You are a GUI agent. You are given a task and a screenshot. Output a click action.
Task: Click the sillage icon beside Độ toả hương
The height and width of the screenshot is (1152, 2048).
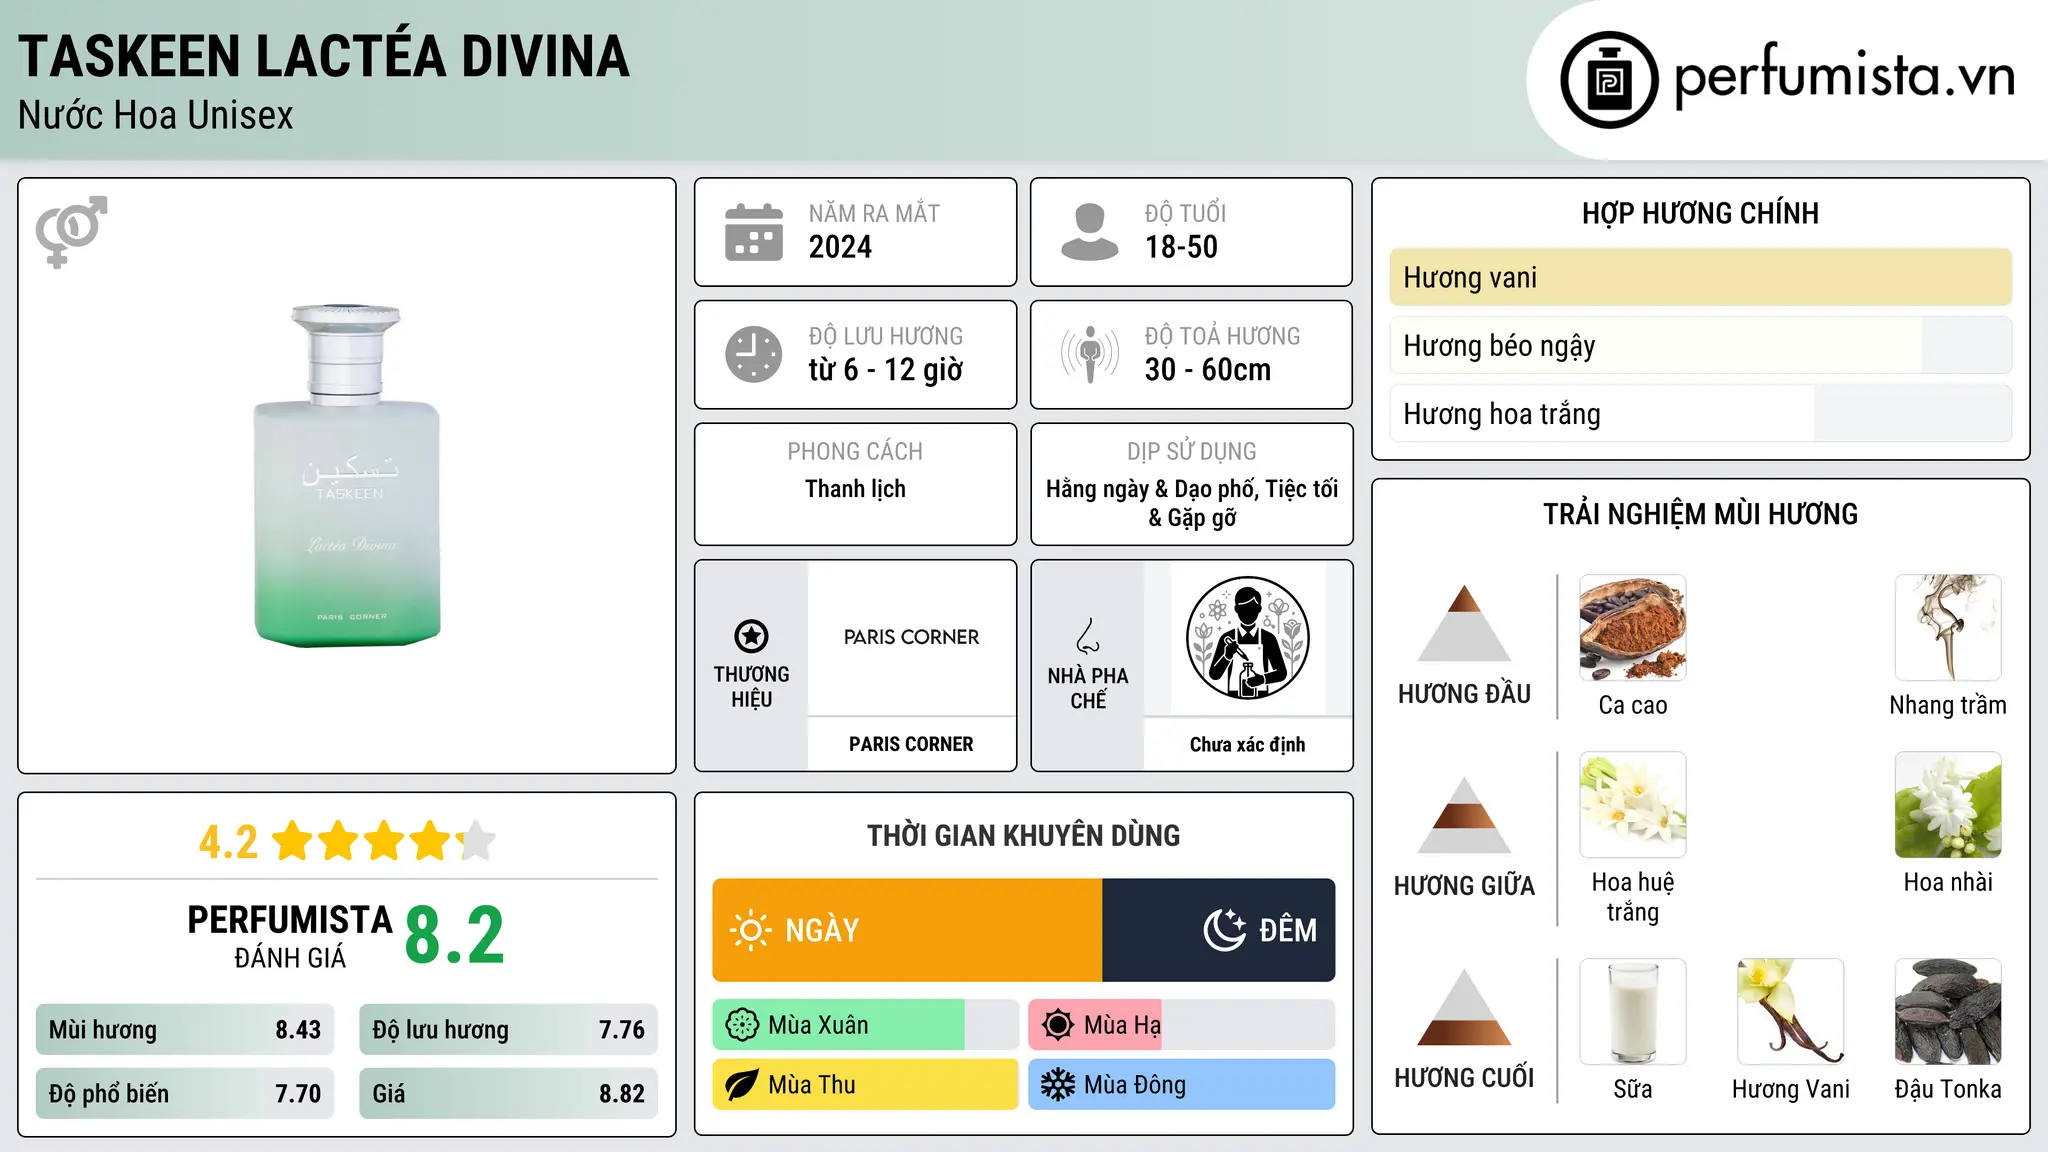pos(1090,354)
